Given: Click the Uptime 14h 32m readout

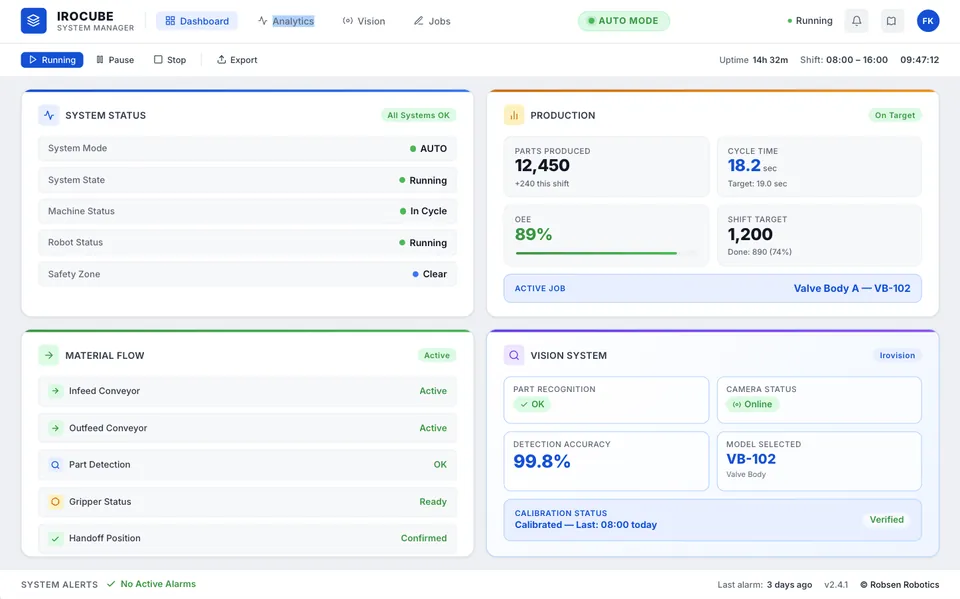Looking at the screenshot, I should pos(754,60).
